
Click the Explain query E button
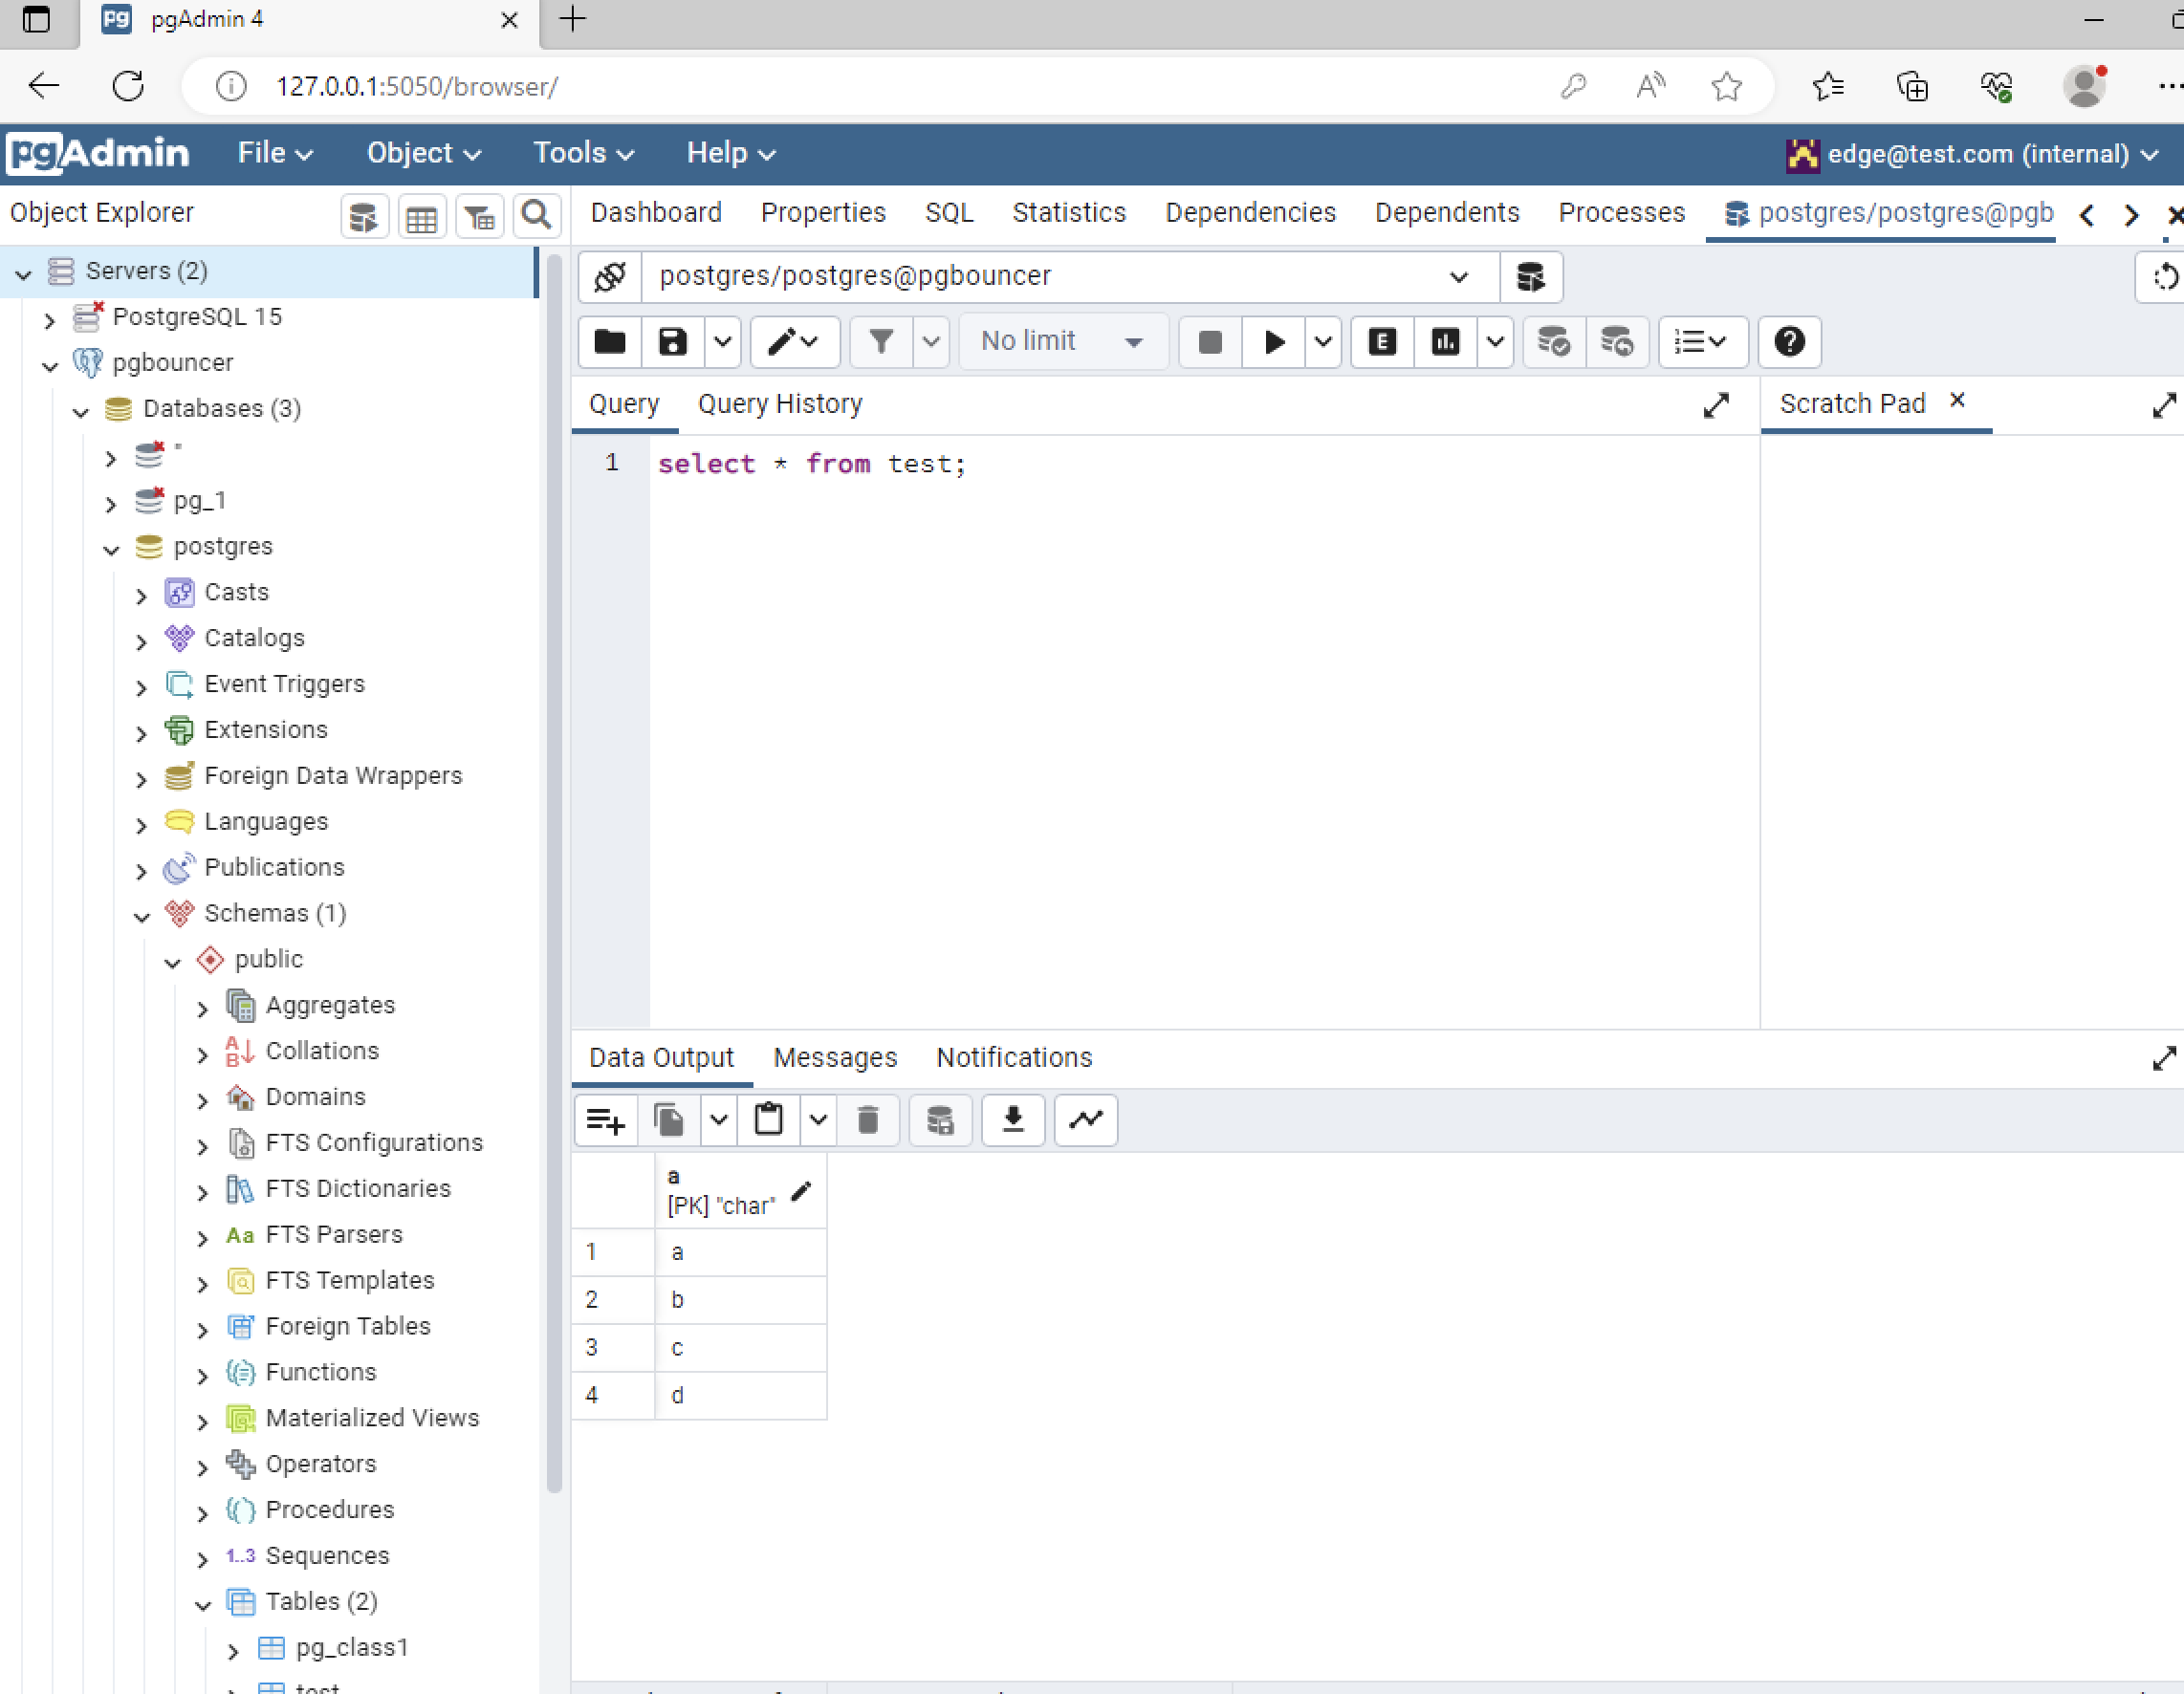[1382, 342]
